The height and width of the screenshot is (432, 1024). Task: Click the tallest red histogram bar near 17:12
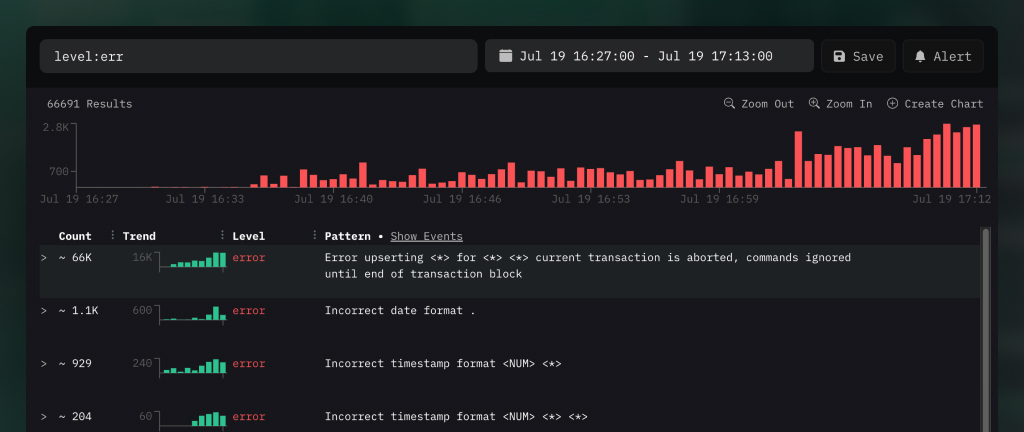point(947,155)
